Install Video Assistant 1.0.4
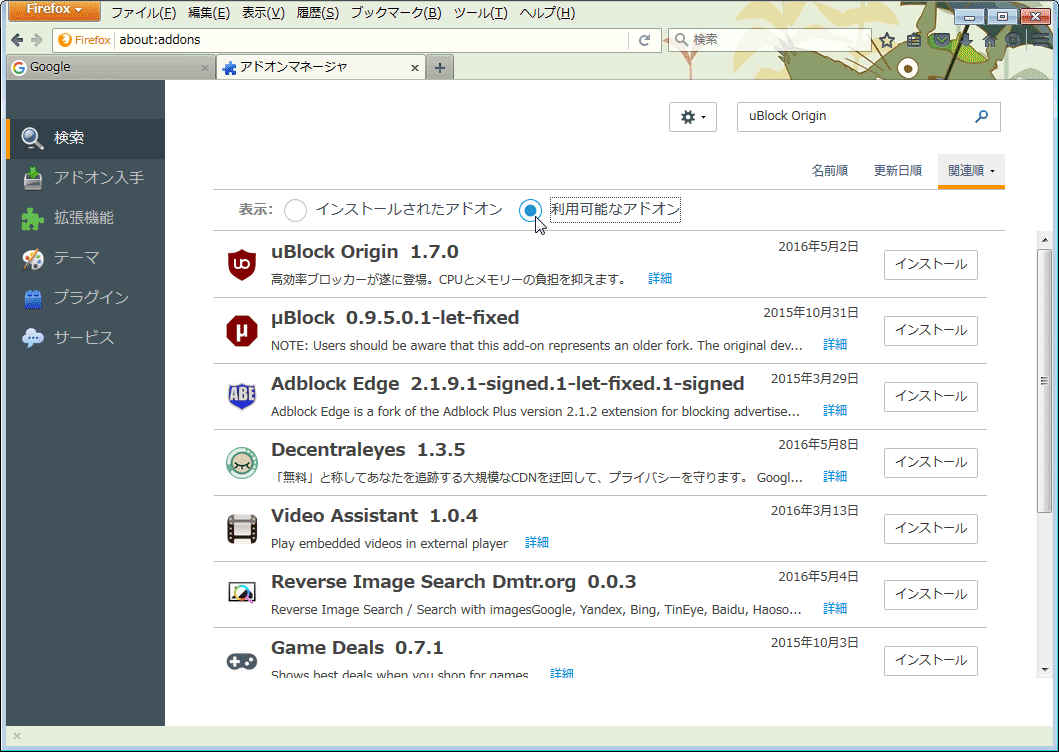The image size is (1059, 752). pos(931,528)
